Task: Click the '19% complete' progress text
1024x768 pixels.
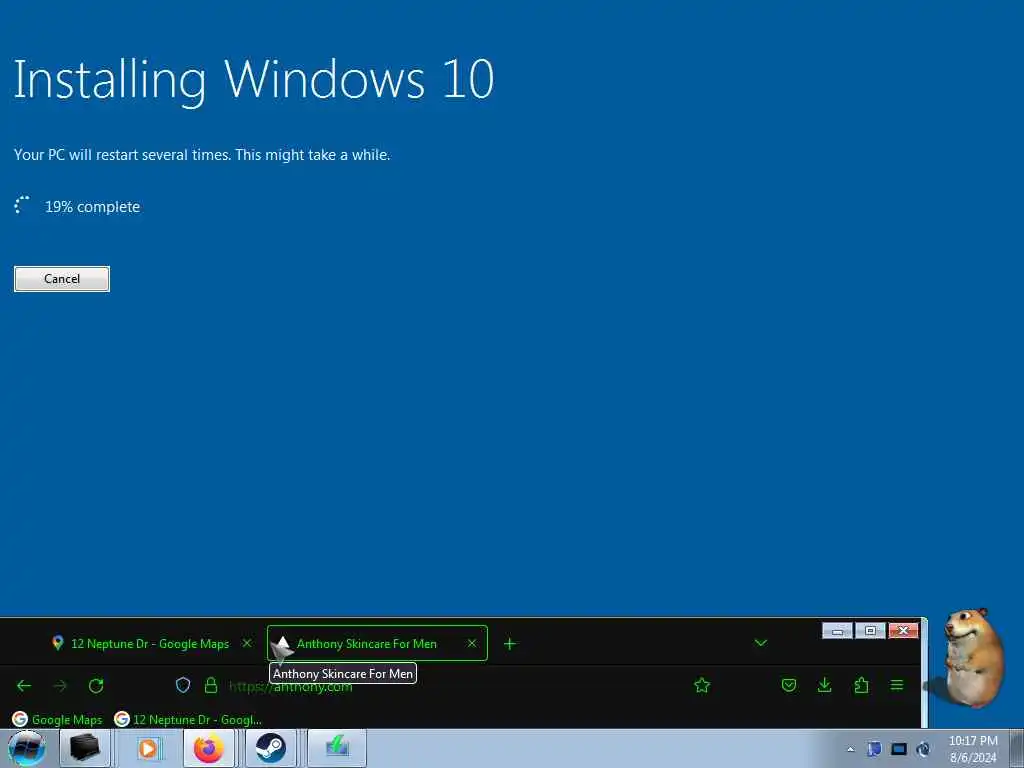Action: click(92, 207)
